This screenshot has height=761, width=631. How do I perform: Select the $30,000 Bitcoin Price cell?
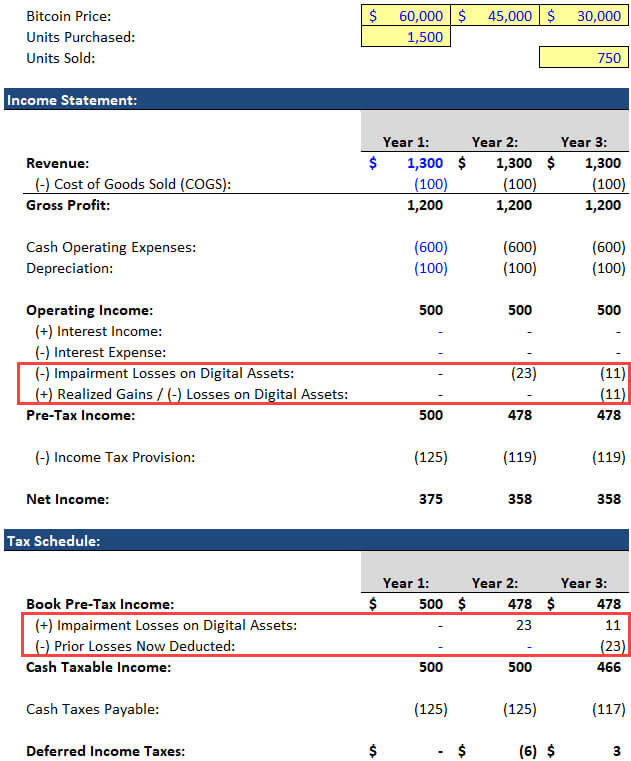[x=584, y=16]
